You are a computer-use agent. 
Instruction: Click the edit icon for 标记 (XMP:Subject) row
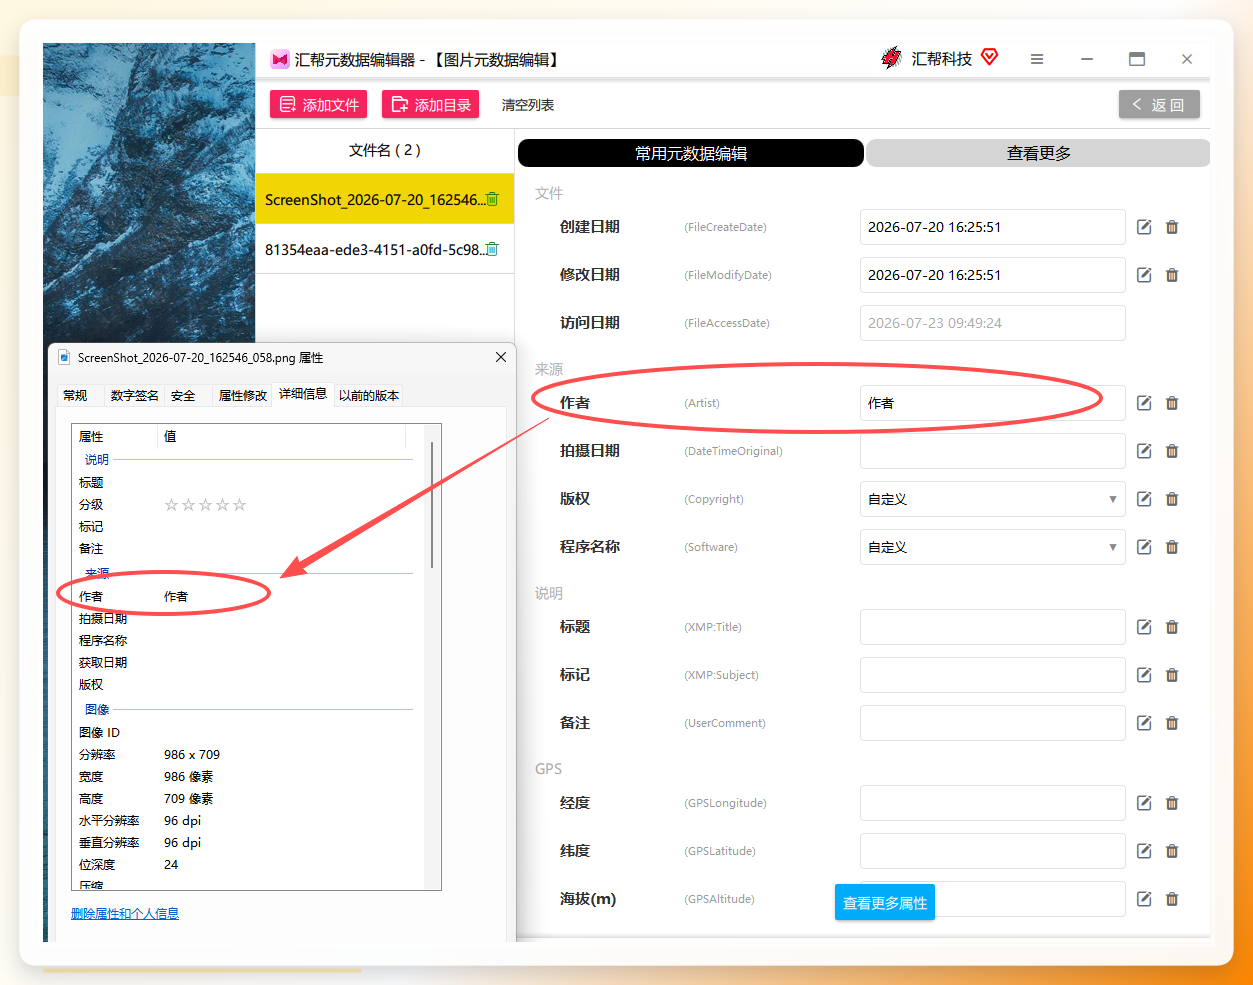(x=1144, y=675)
